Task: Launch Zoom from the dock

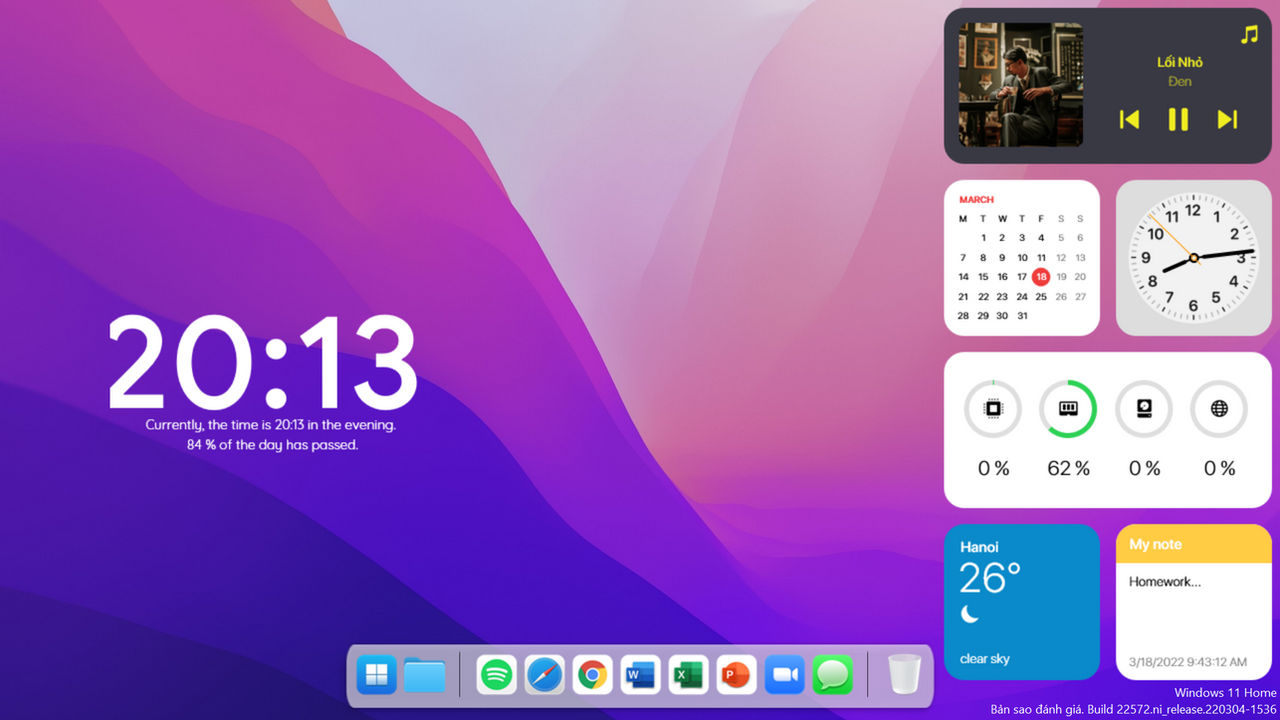Action: [785, 675]
